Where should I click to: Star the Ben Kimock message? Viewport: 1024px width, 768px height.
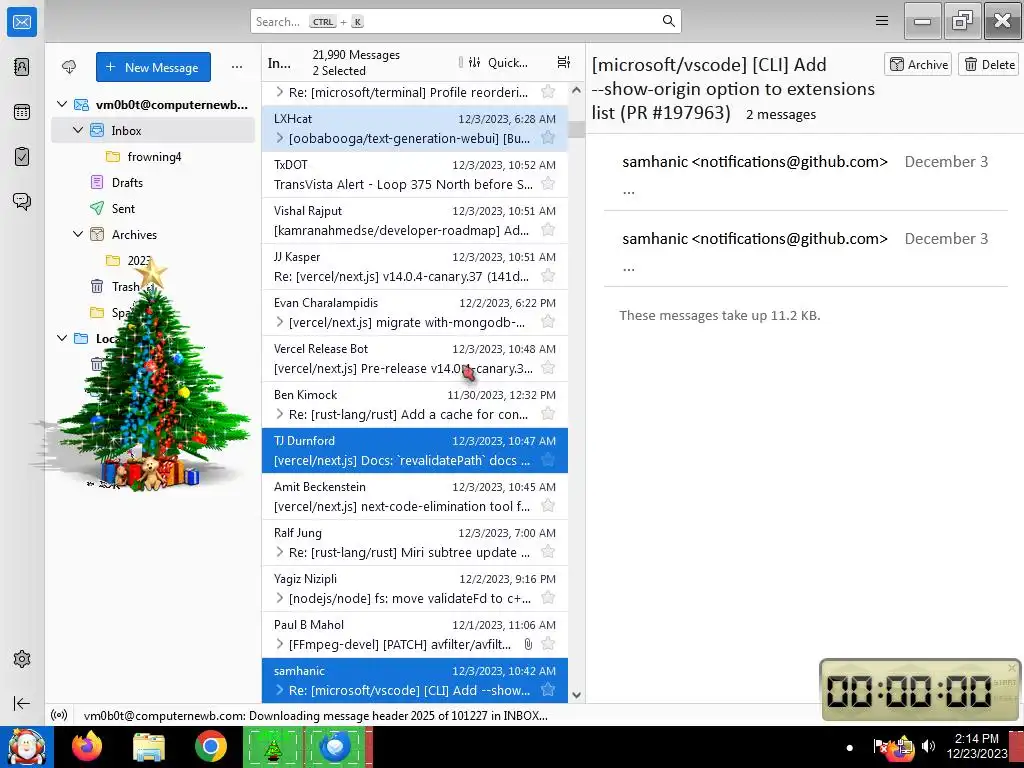pyautogui.click(x=549, y=414)
